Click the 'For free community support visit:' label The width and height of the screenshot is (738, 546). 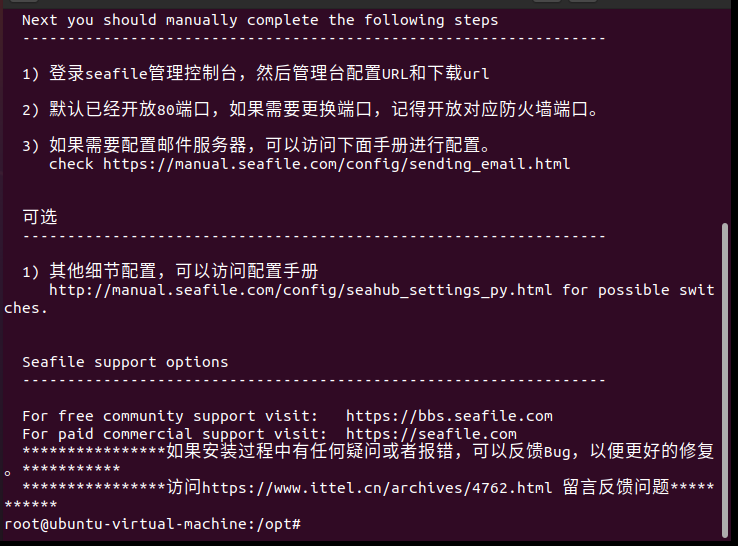point(170,416)
